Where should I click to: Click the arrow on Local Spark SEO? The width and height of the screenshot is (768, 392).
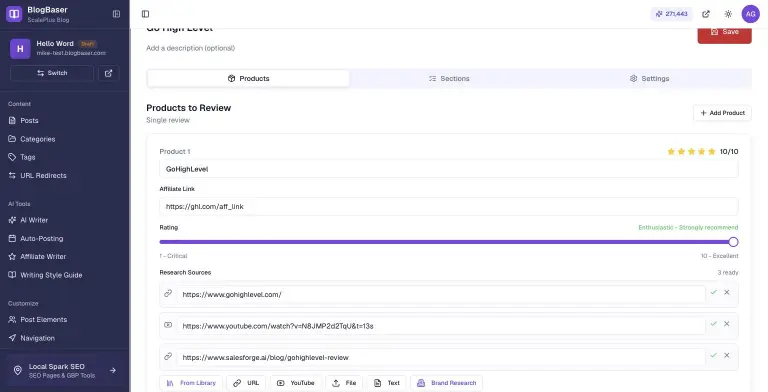(113, 371)
